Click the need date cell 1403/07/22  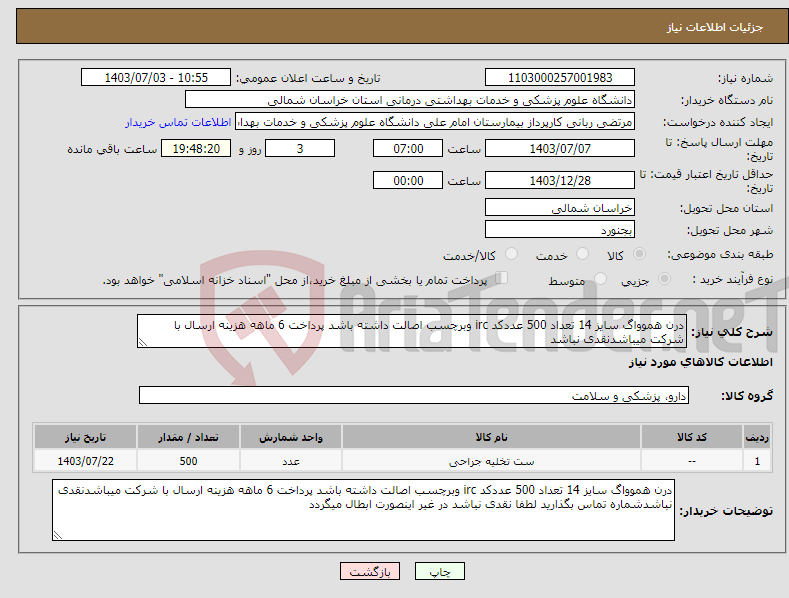point(86,461)
